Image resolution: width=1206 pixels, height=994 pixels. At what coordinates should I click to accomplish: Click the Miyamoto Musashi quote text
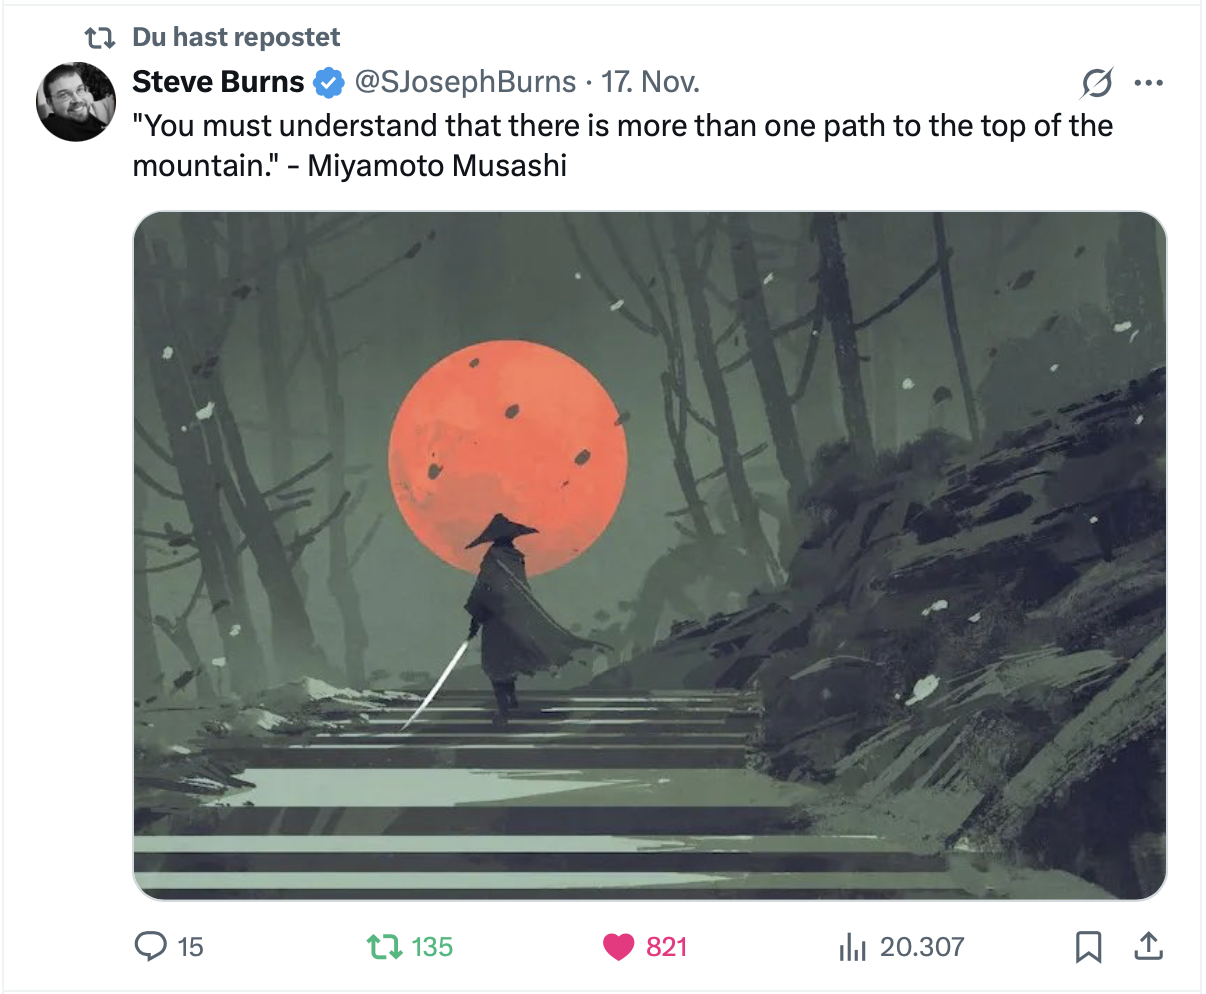622,145
